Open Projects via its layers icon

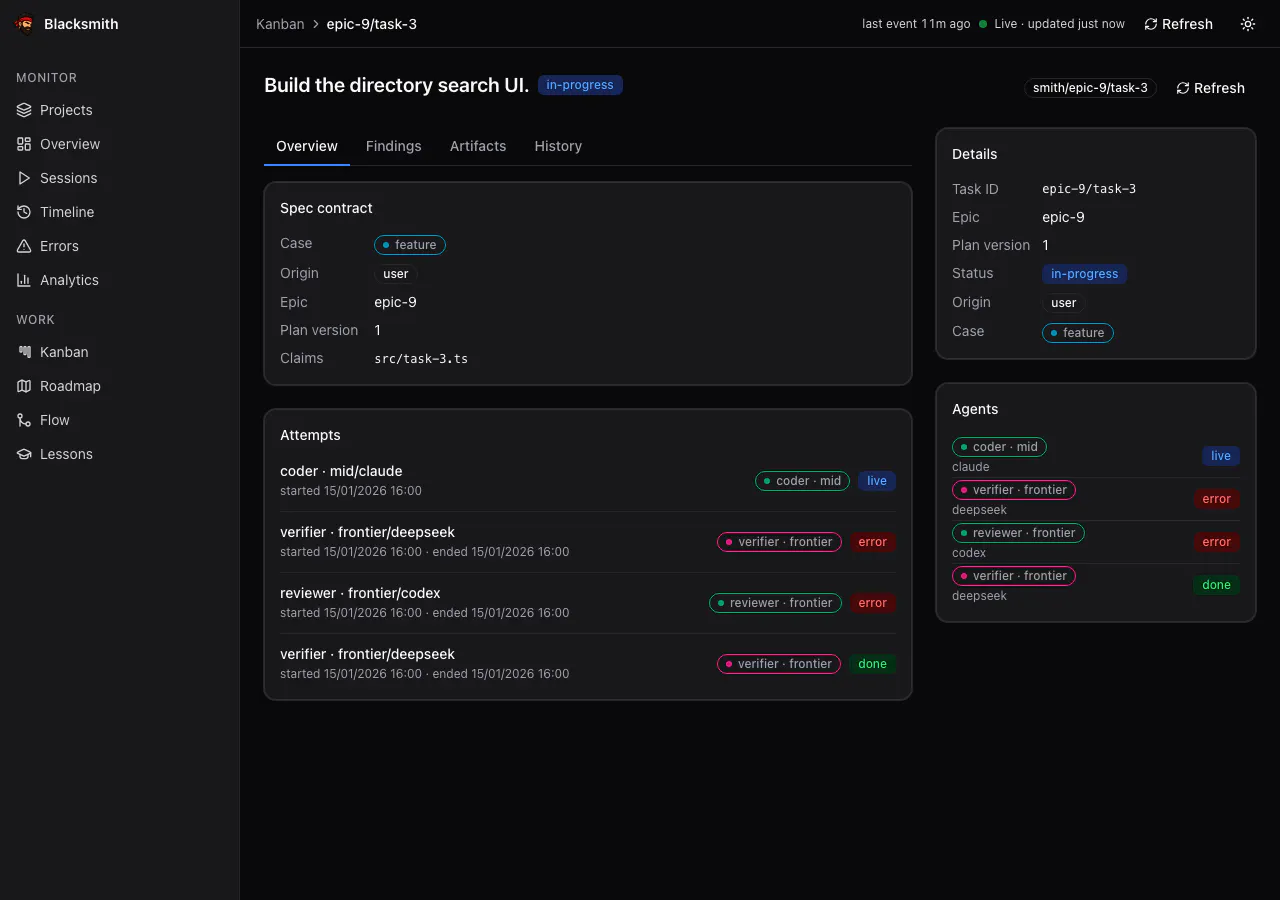pos(24,110)
